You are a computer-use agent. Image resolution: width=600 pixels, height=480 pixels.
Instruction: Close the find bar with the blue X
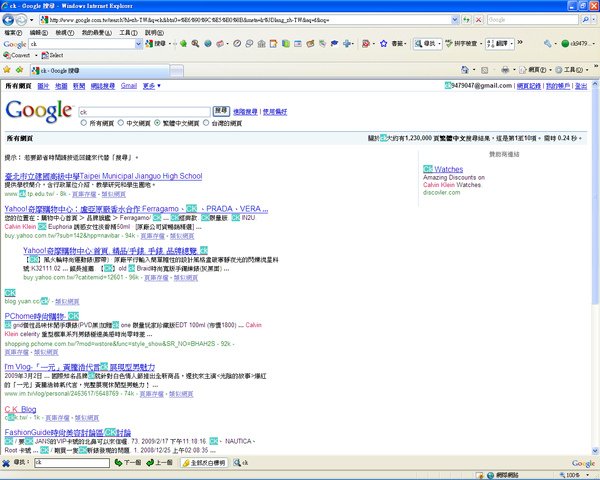[6, 463]
